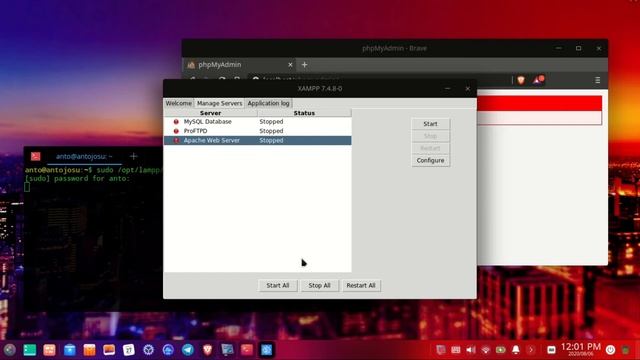Screen dimensions: 640x360
Task: Add a new terminal tab with plus button
Action: 133,156
